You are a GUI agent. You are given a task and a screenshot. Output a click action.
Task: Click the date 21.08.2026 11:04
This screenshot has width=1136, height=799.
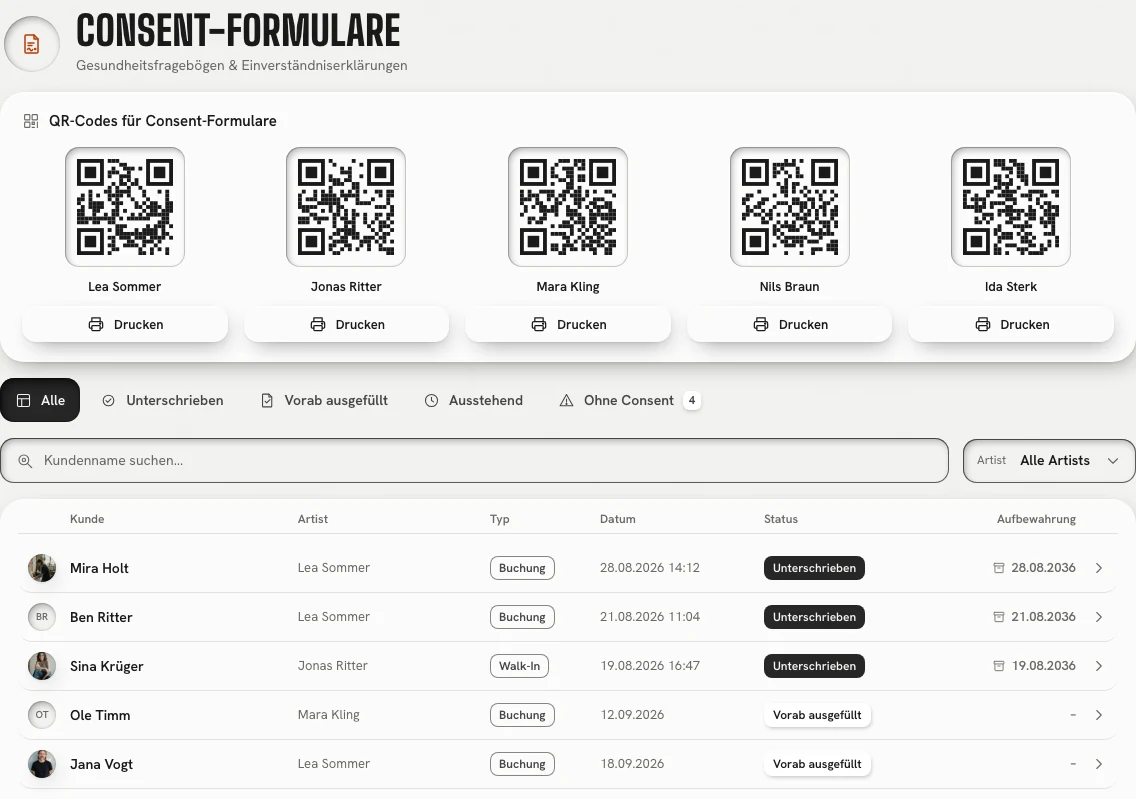click(x=650, y=617)
